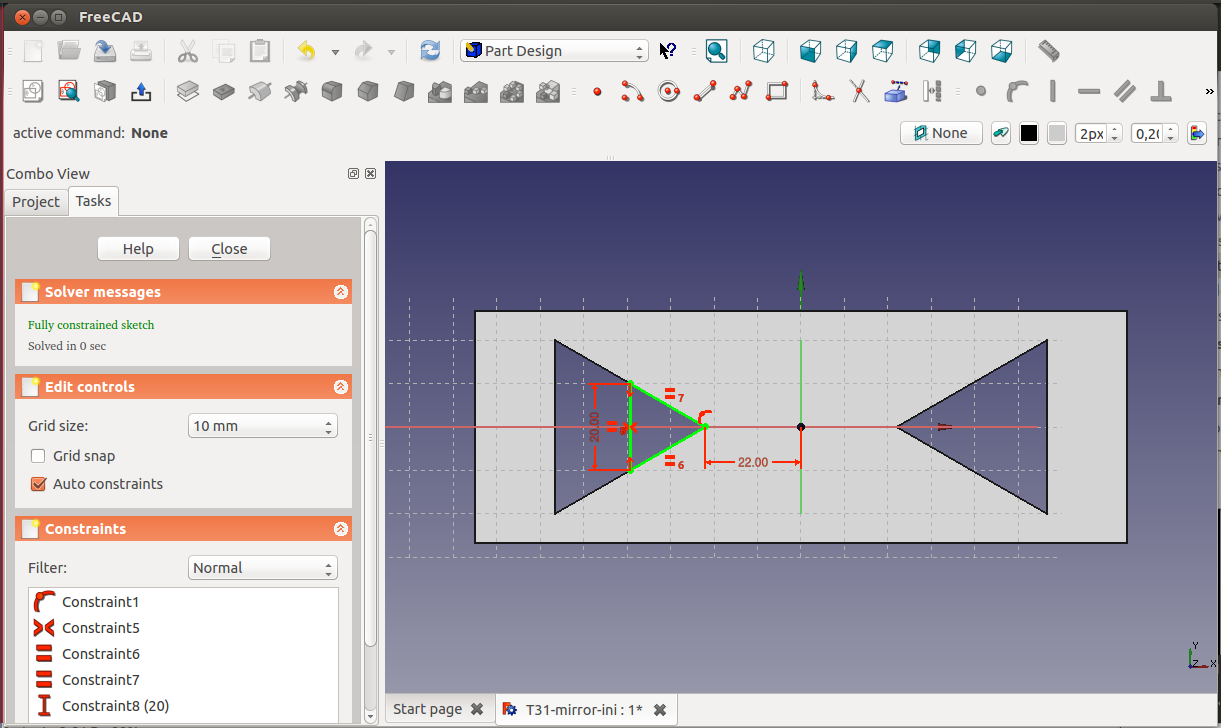Viewport: 1221px width, 728px height.
Task: Open the Part Design workbench dropdown
Action: point(554,51)
